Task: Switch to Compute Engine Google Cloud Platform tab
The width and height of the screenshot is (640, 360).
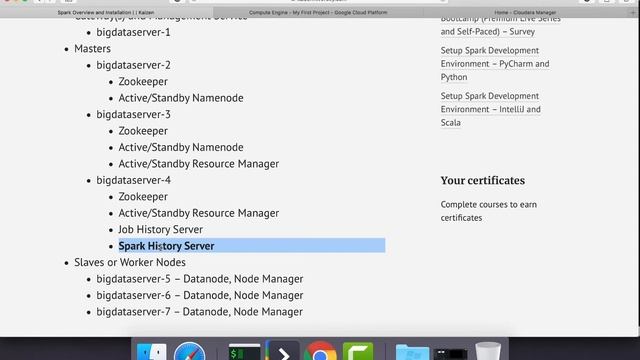Action: click(x=318, y=13)
